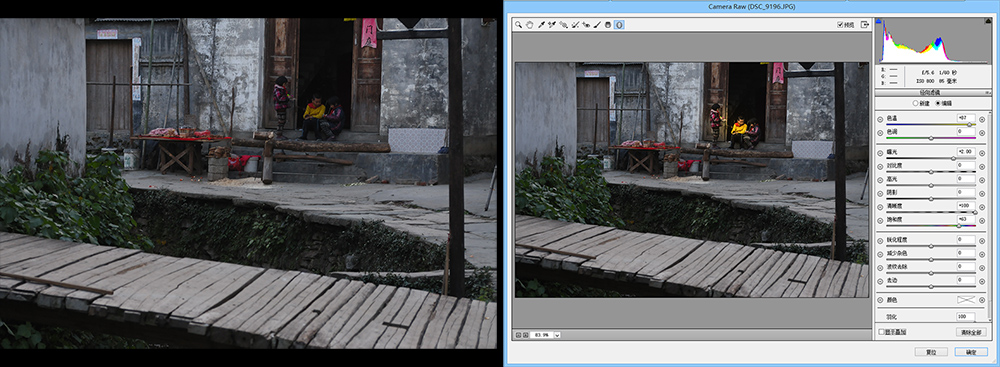Click plus icon beside 锐化程度 slider

pyautogui.click(x=982, y=241)
